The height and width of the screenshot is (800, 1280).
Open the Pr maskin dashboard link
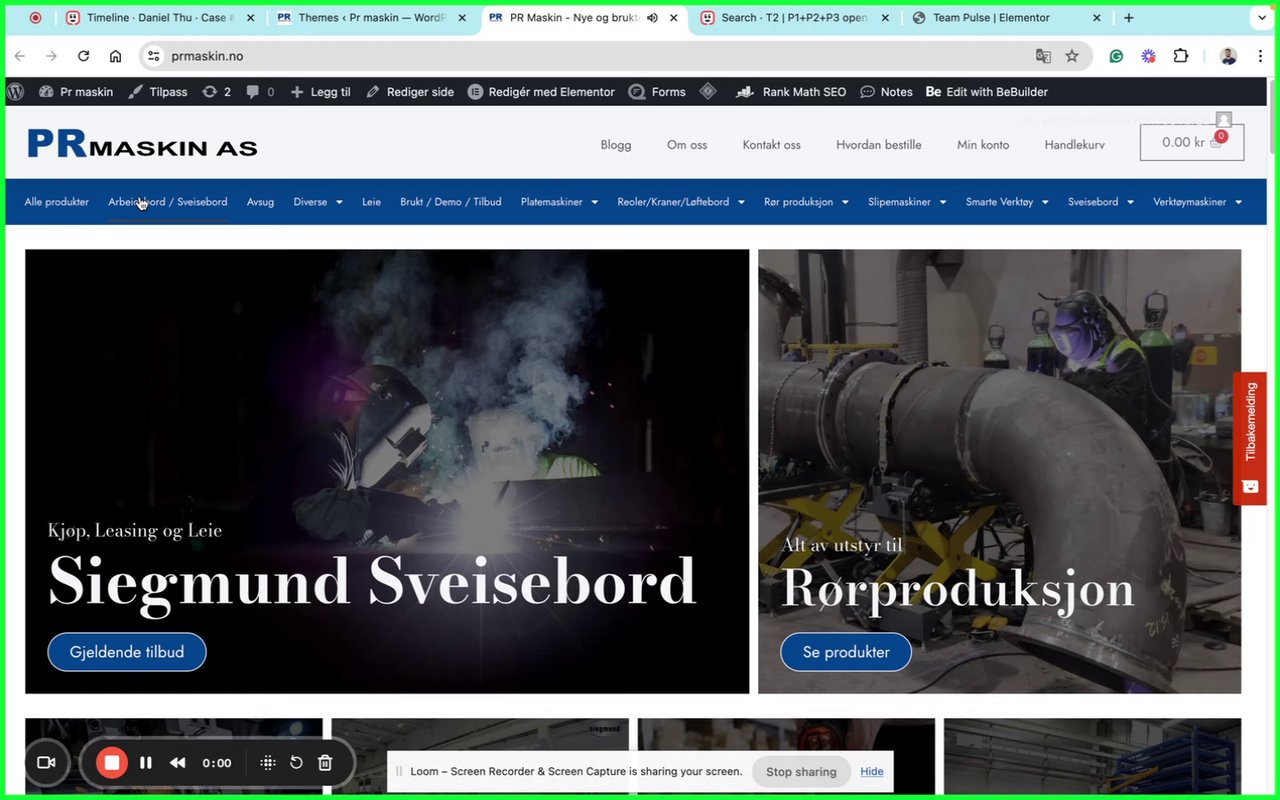76,91
